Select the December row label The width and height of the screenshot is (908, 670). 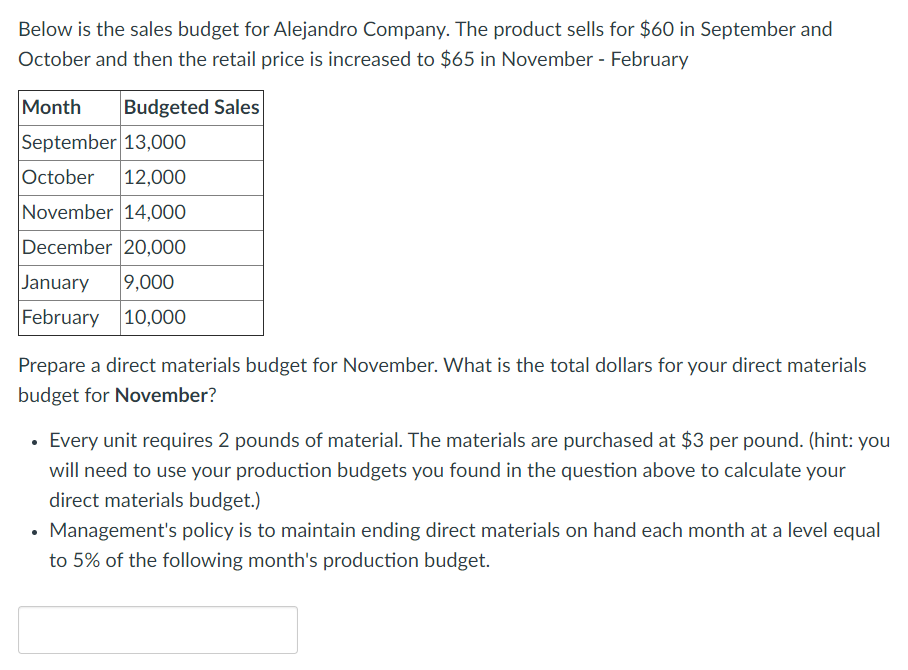pos(67,247)
